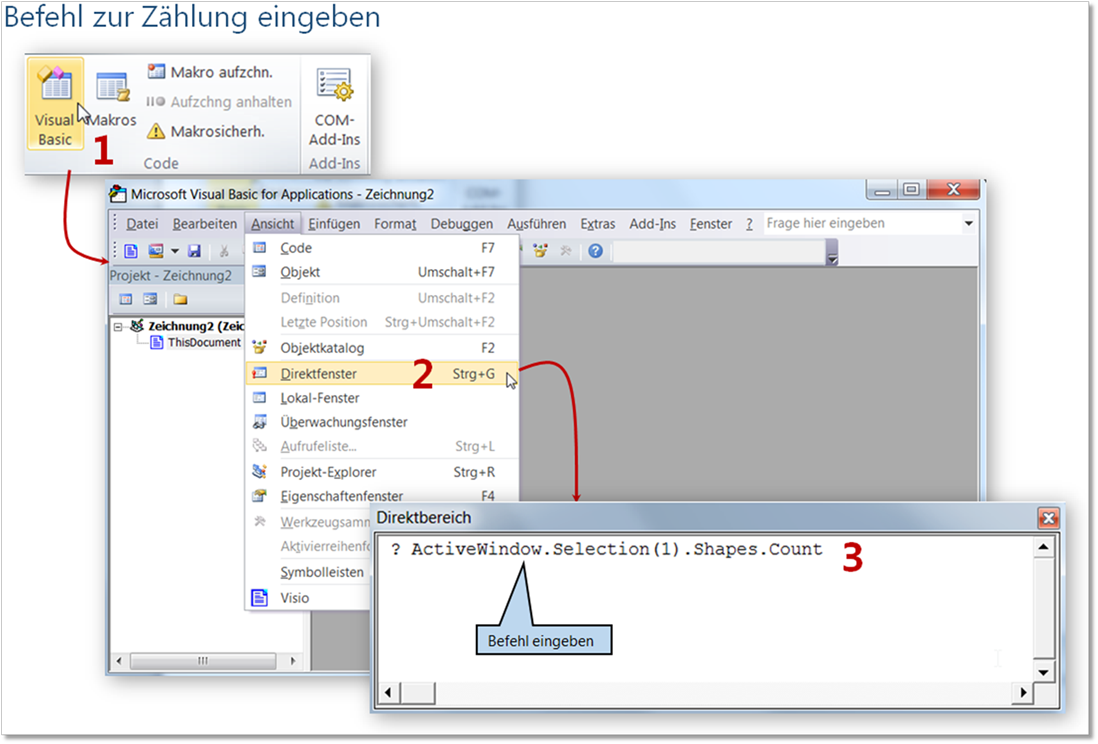Open the Extras menu
Image resolution: width=1098 pixels, height=744 pixels.
597,223
